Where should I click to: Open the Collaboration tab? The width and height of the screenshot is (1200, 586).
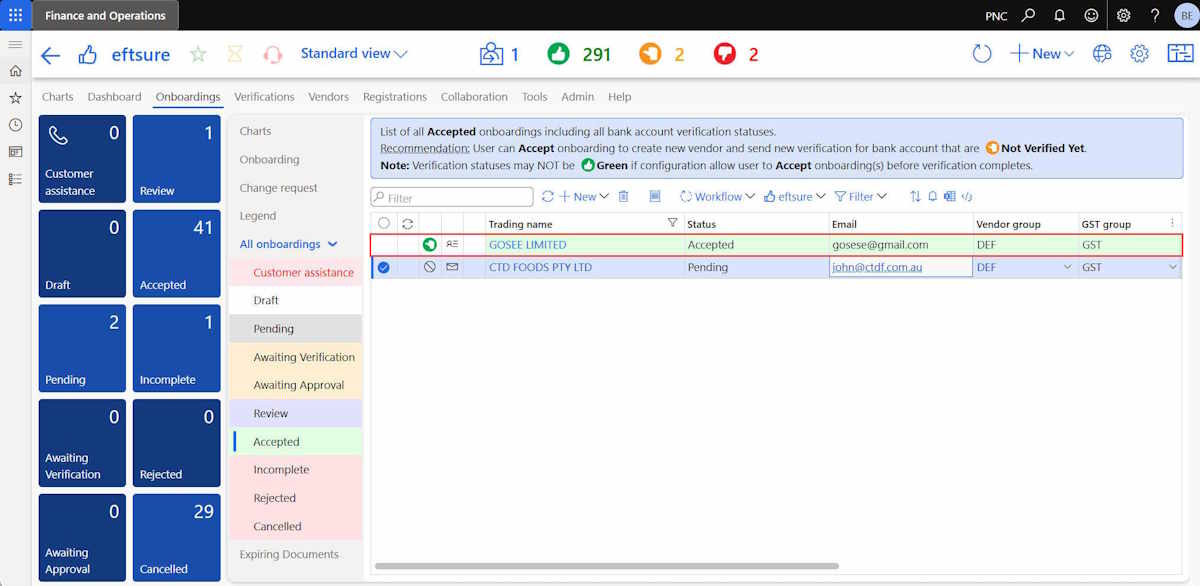click(x=474, y=97)
